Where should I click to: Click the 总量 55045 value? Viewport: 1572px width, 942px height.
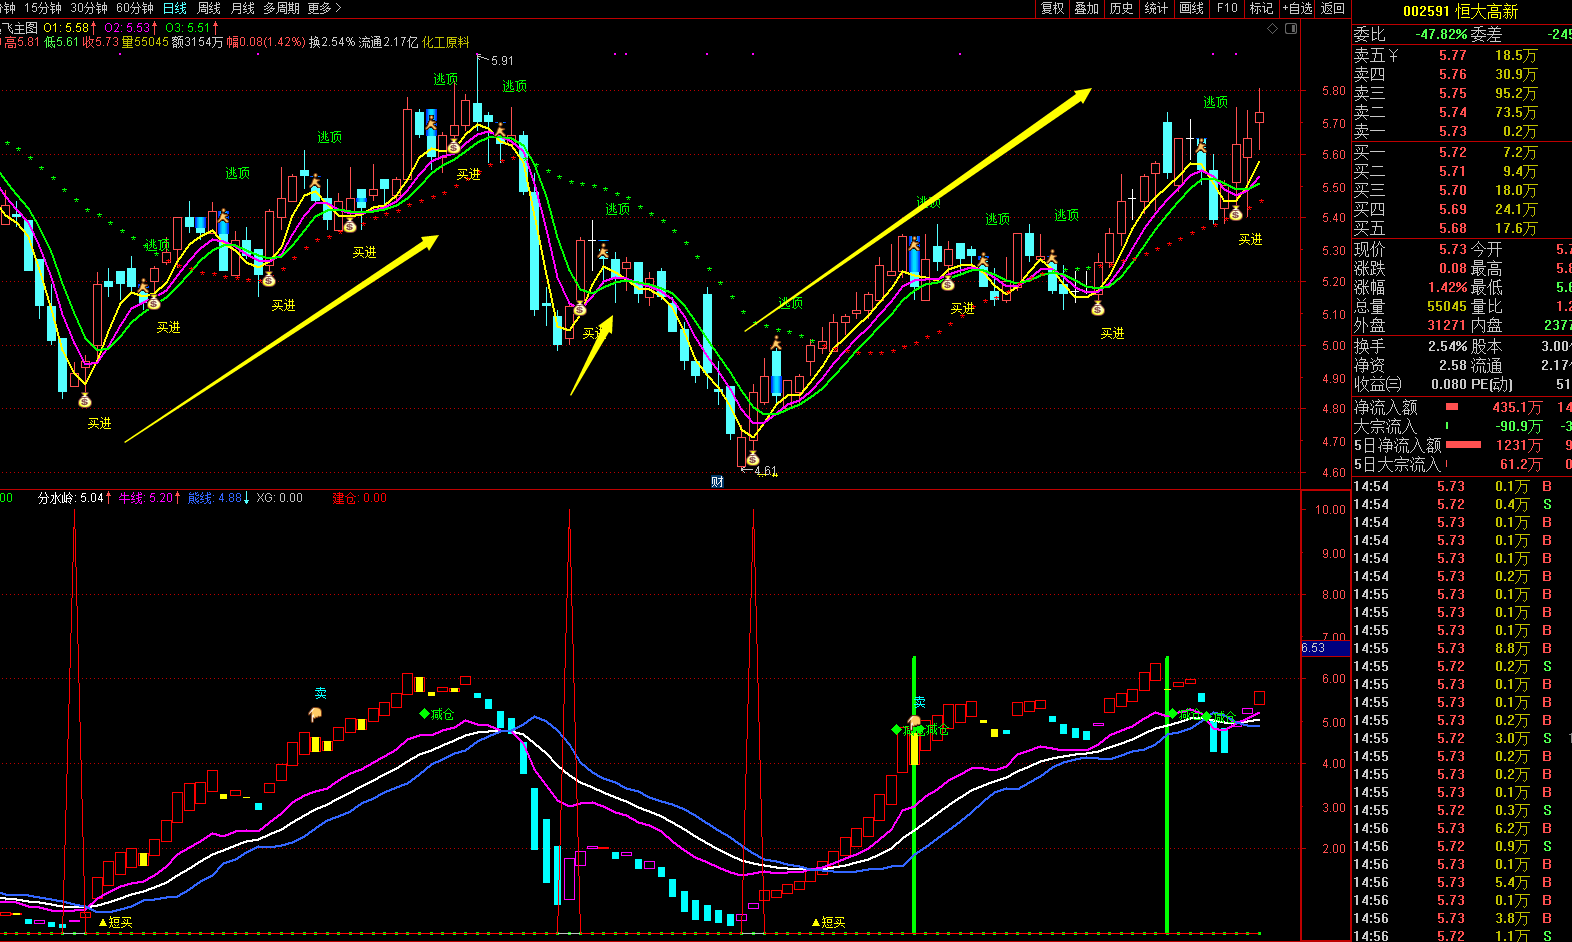click(1447, 307)
